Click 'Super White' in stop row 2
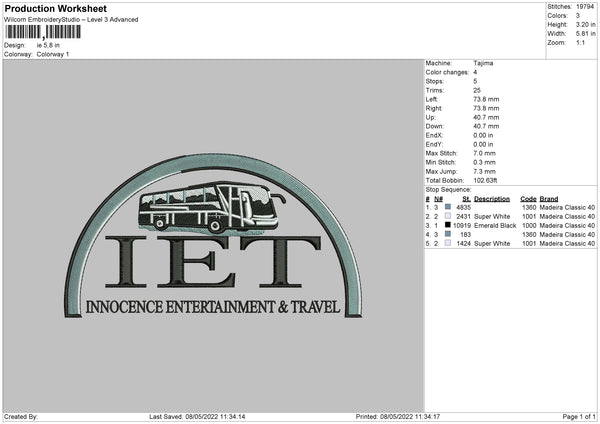Viewport: 600px width, 424px height. coord(492,216)
